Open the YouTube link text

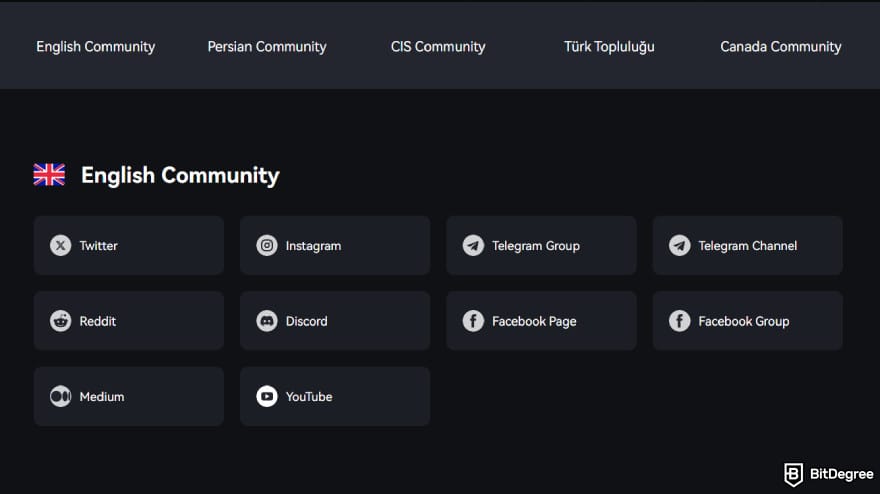(309, 397)
